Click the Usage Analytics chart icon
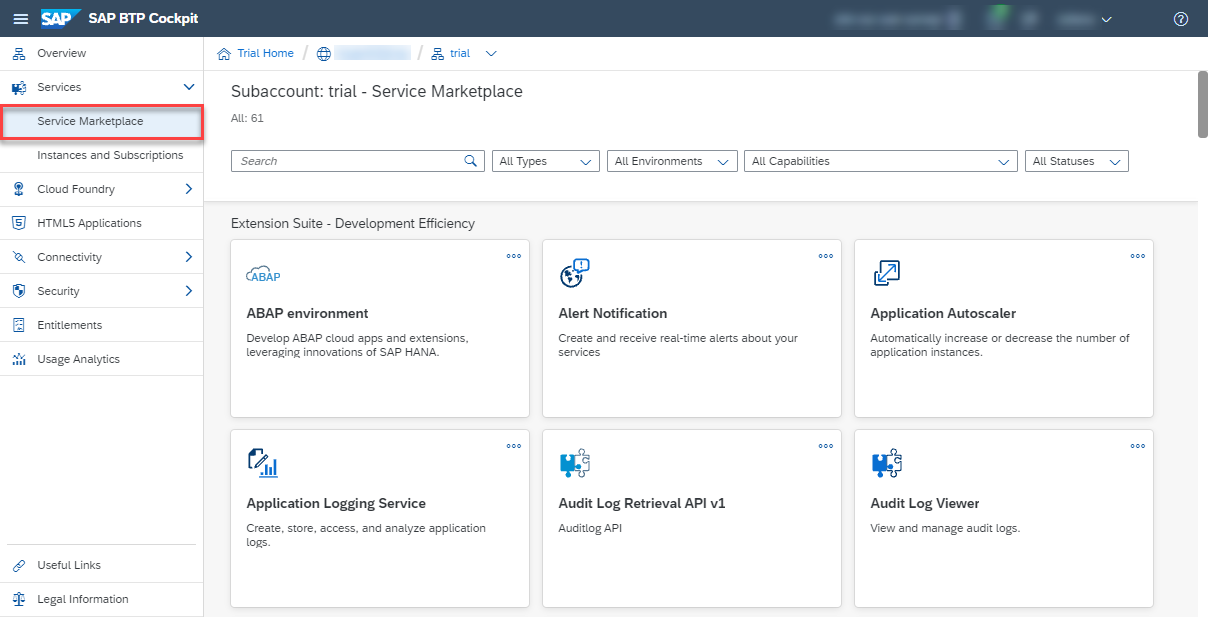This screenshot has height=617, width=1208. pos(18,359)
